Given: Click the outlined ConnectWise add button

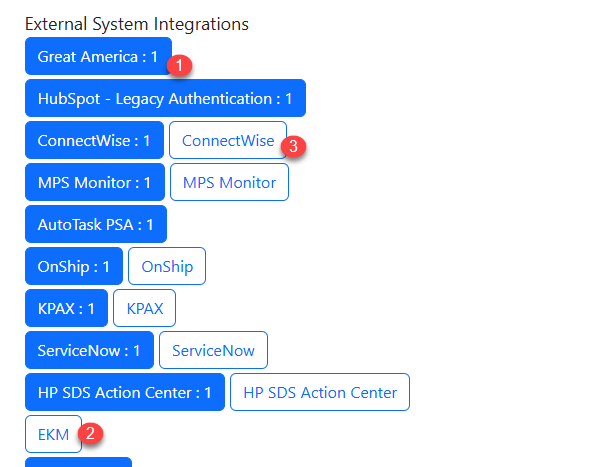Looking at the screenshot, I should point(228,140).
